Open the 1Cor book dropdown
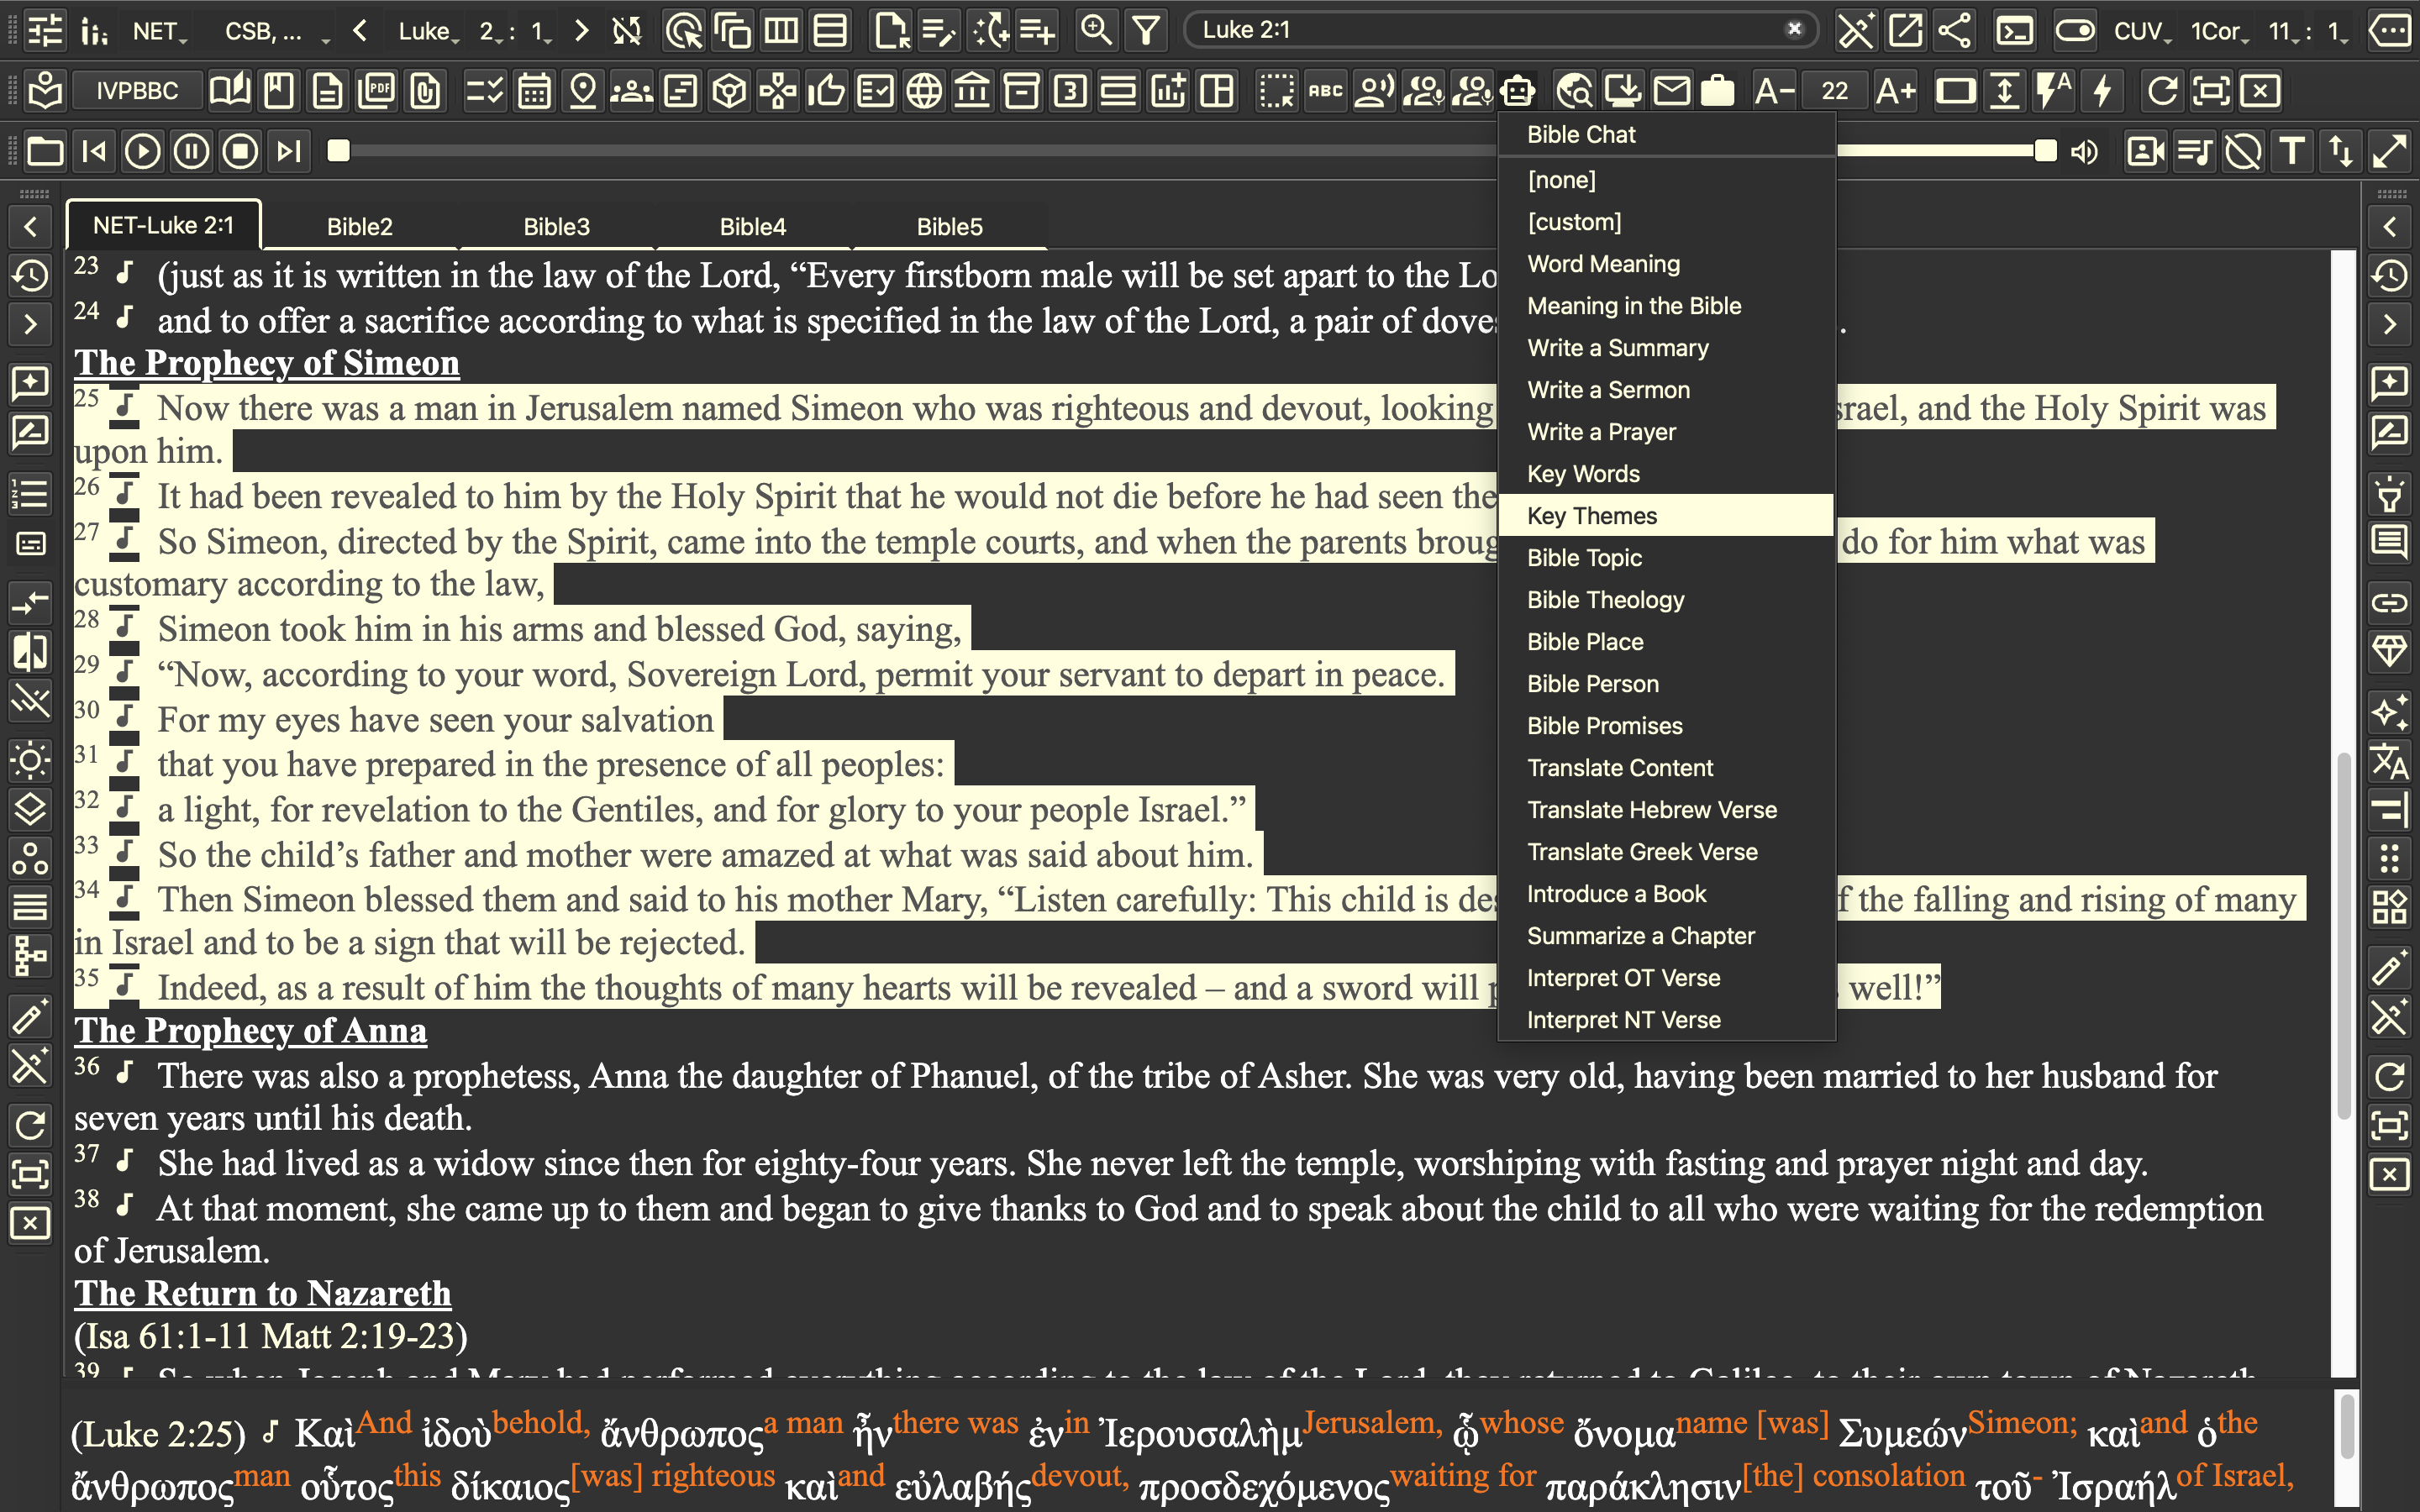Image resolution: width=2420 pixels, height=1512 pixels. click(x=2219, y=31)
